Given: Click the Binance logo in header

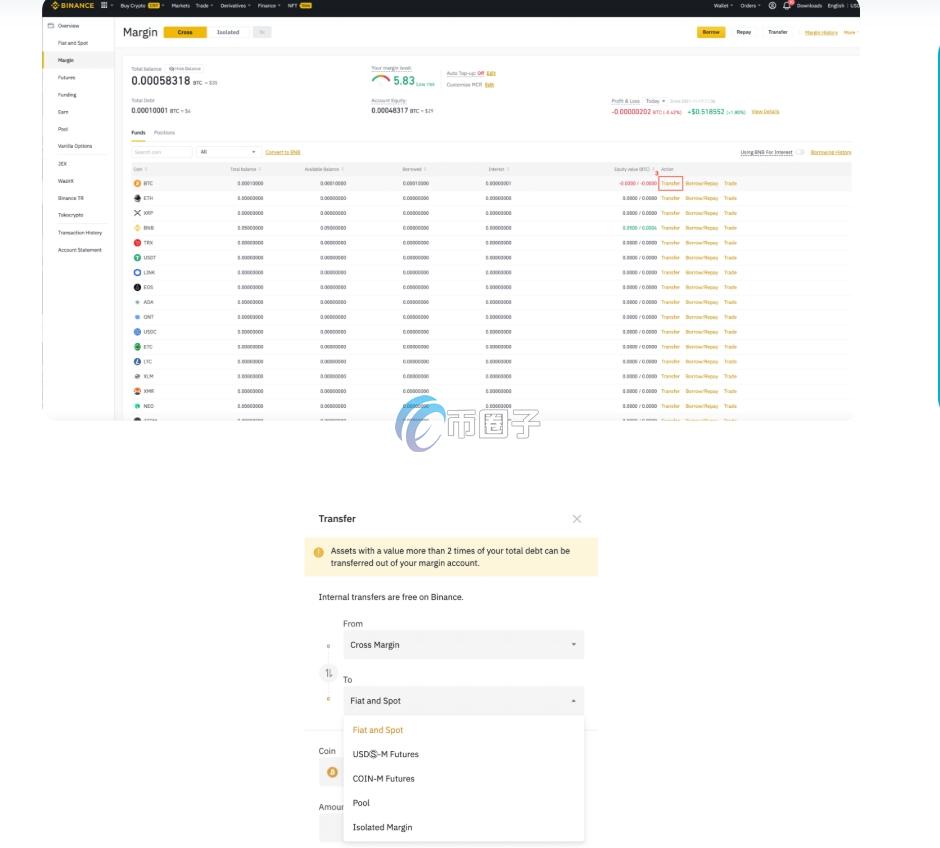Looking at the screenshot, I should tap(72, 5).
